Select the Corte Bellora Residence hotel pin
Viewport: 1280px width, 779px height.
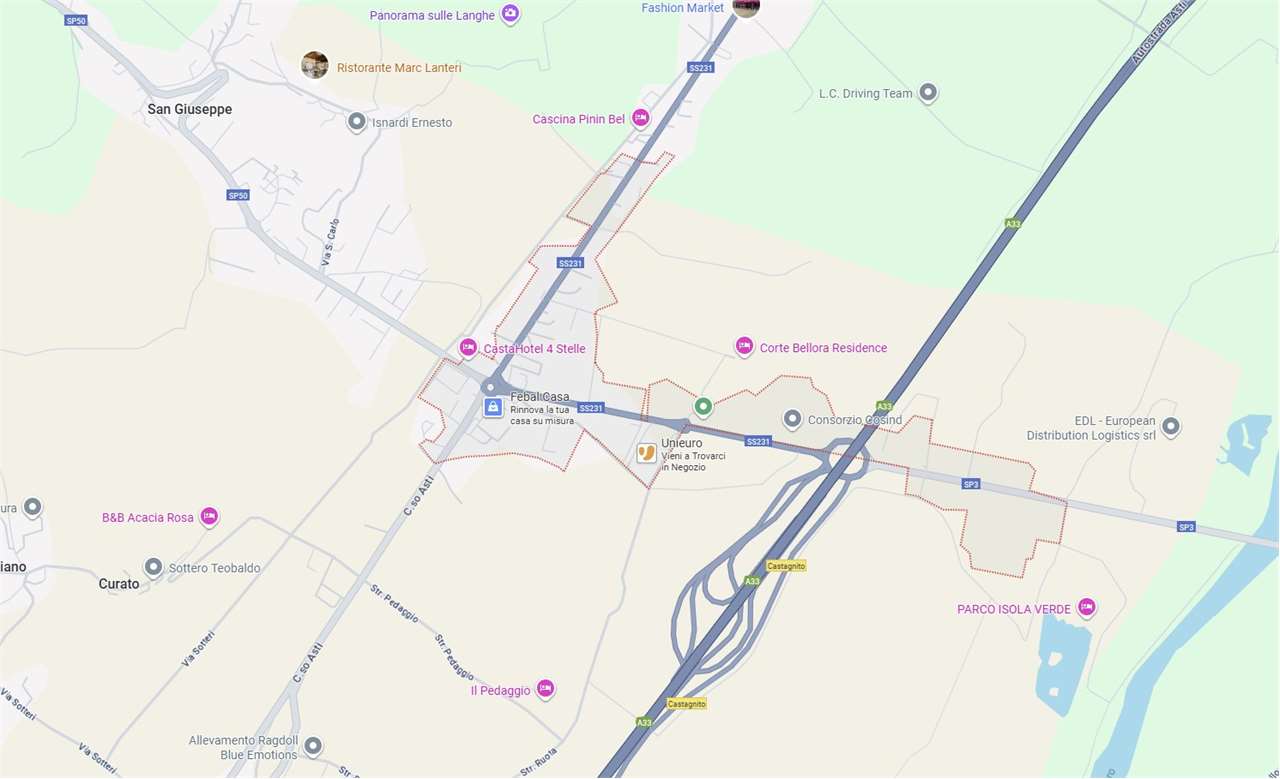point(744,346)
